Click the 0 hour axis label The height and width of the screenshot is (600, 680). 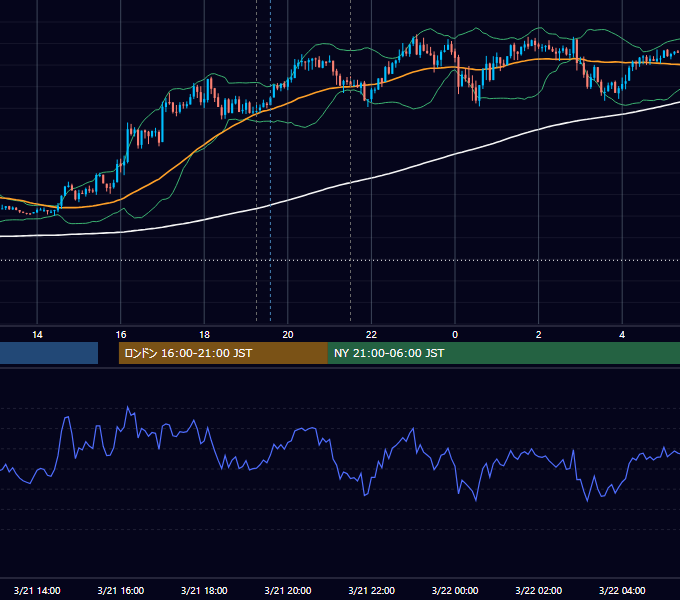(455, 335)
